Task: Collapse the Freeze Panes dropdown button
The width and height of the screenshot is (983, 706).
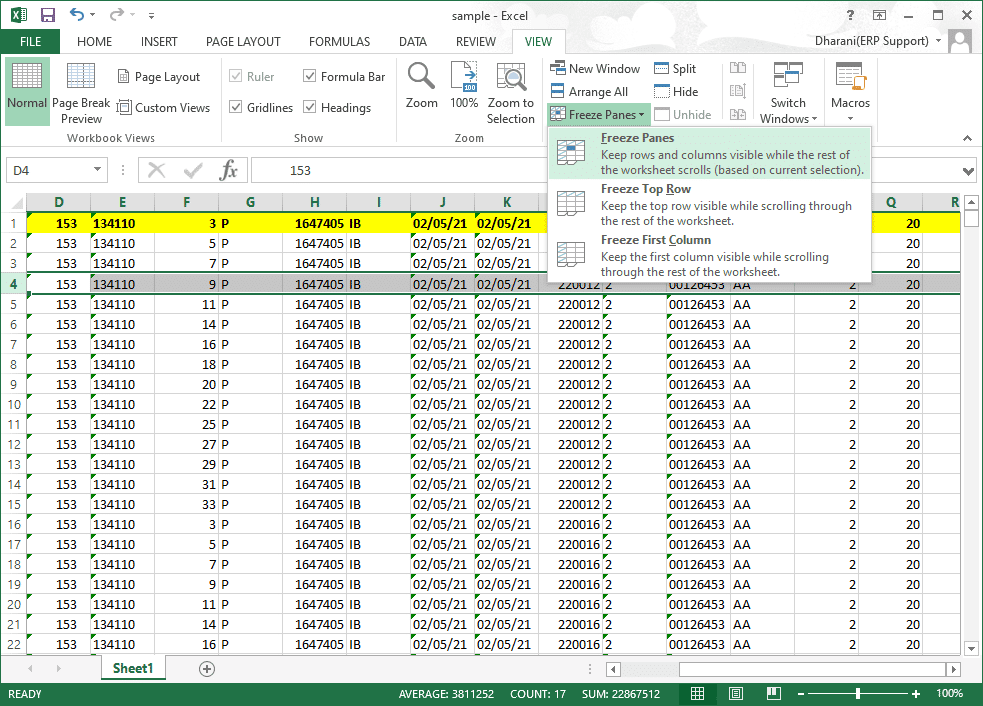Action: (599, 115)
